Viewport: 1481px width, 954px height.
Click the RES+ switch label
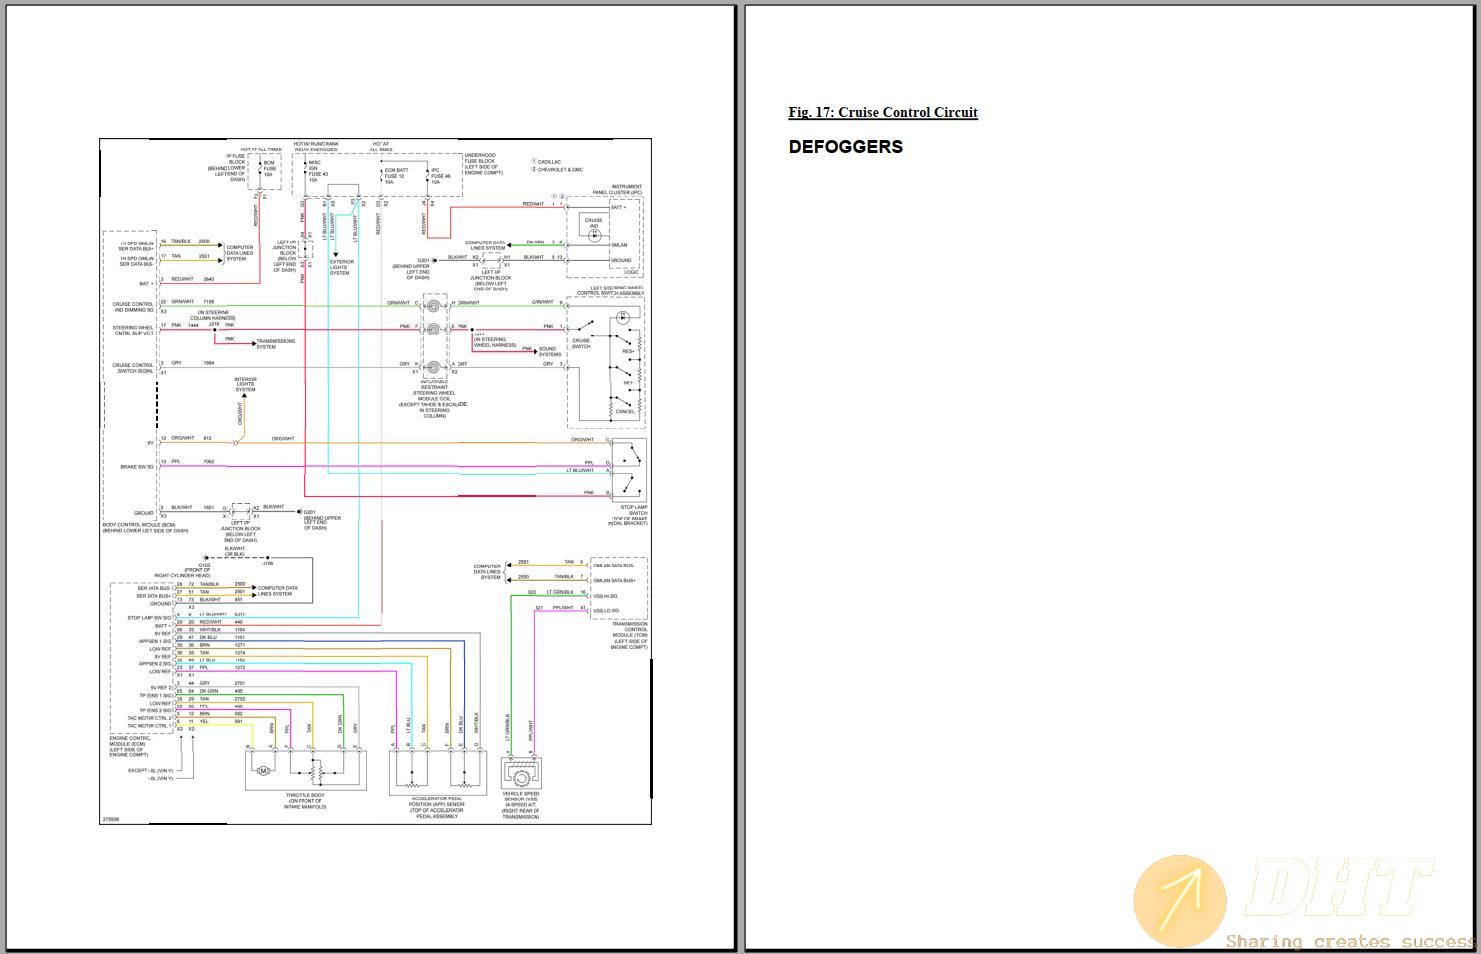point(628,352)
